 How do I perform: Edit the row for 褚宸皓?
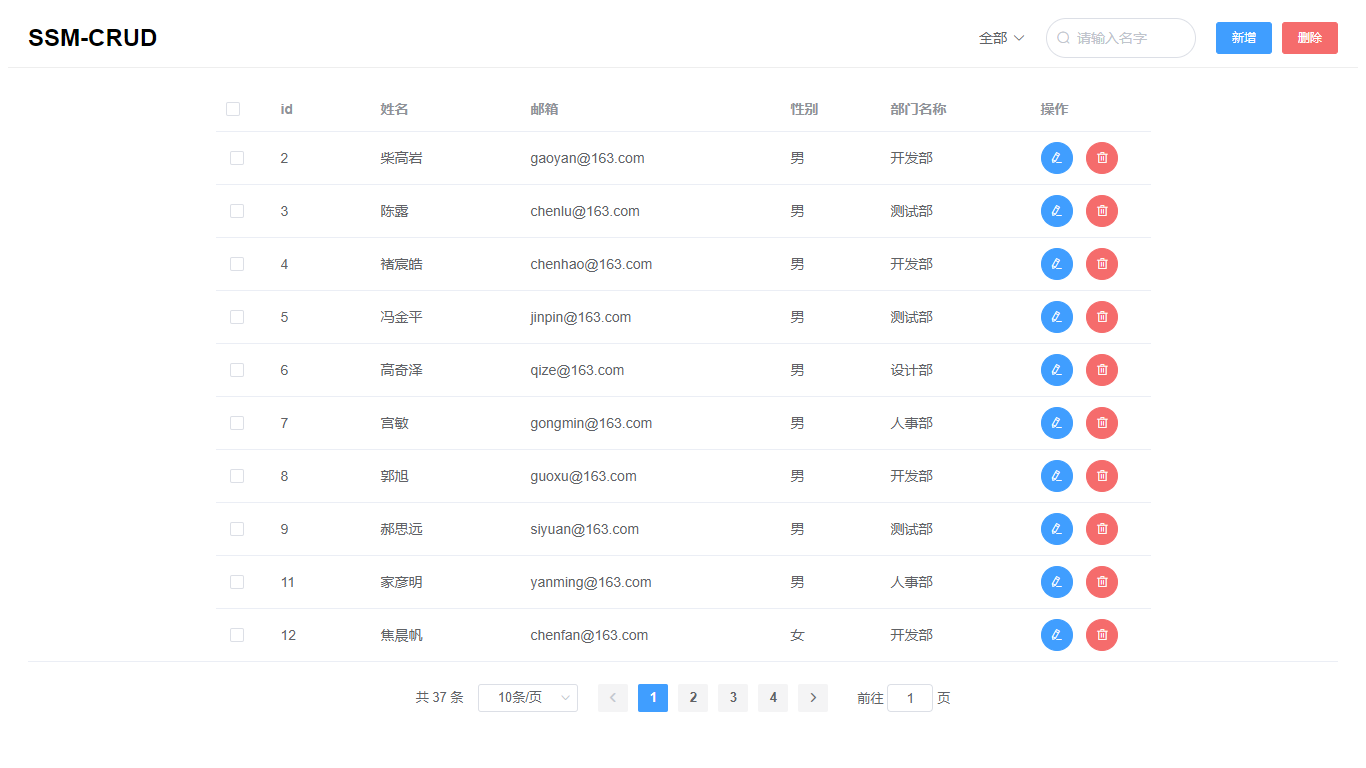tap(1057, 264)
